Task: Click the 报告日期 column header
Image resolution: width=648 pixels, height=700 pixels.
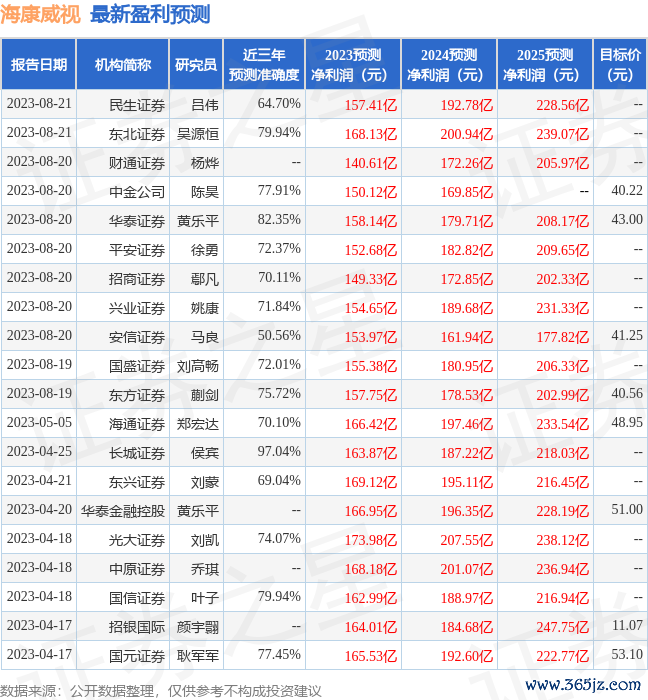Action: (x=39, y=65)
